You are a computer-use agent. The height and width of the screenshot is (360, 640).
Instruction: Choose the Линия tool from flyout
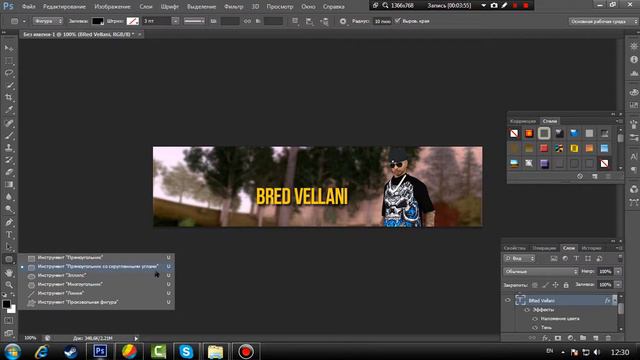(96, 293)
